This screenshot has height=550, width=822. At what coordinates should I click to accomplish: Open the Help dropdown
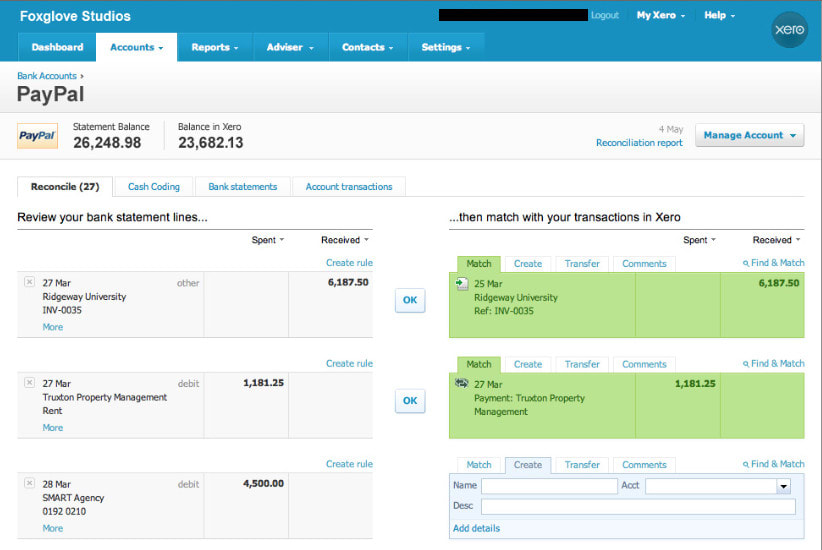click(719, 15)
